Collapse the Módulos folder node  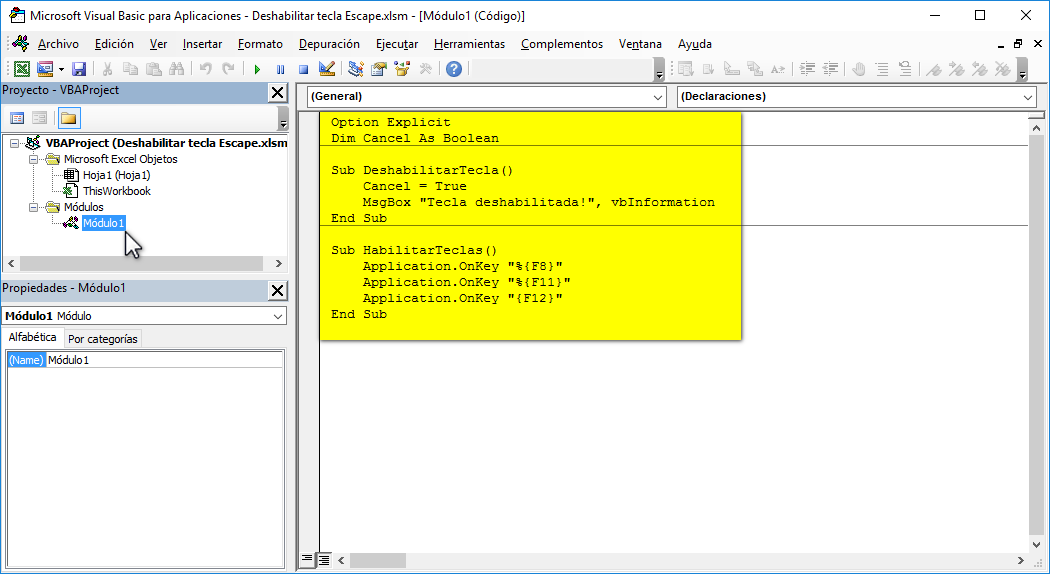(x=33, y=208)
